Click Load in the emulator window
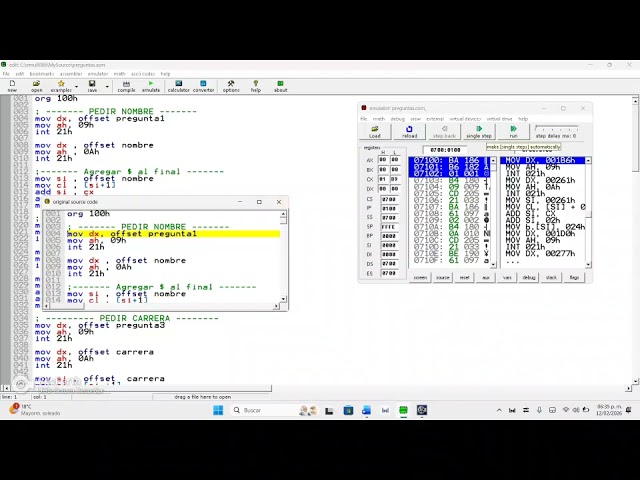The image size is (640, 480). point(375,131)
